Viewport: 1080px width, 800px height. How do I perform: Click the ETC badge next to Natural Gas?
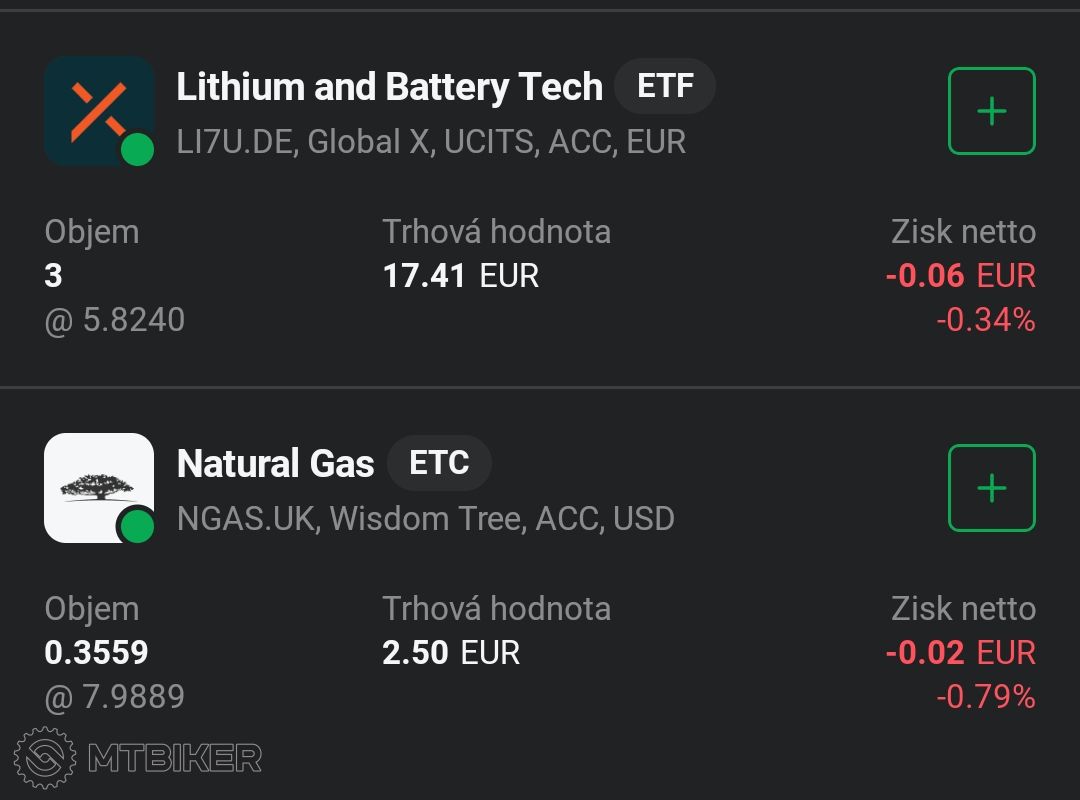point(439,463)
